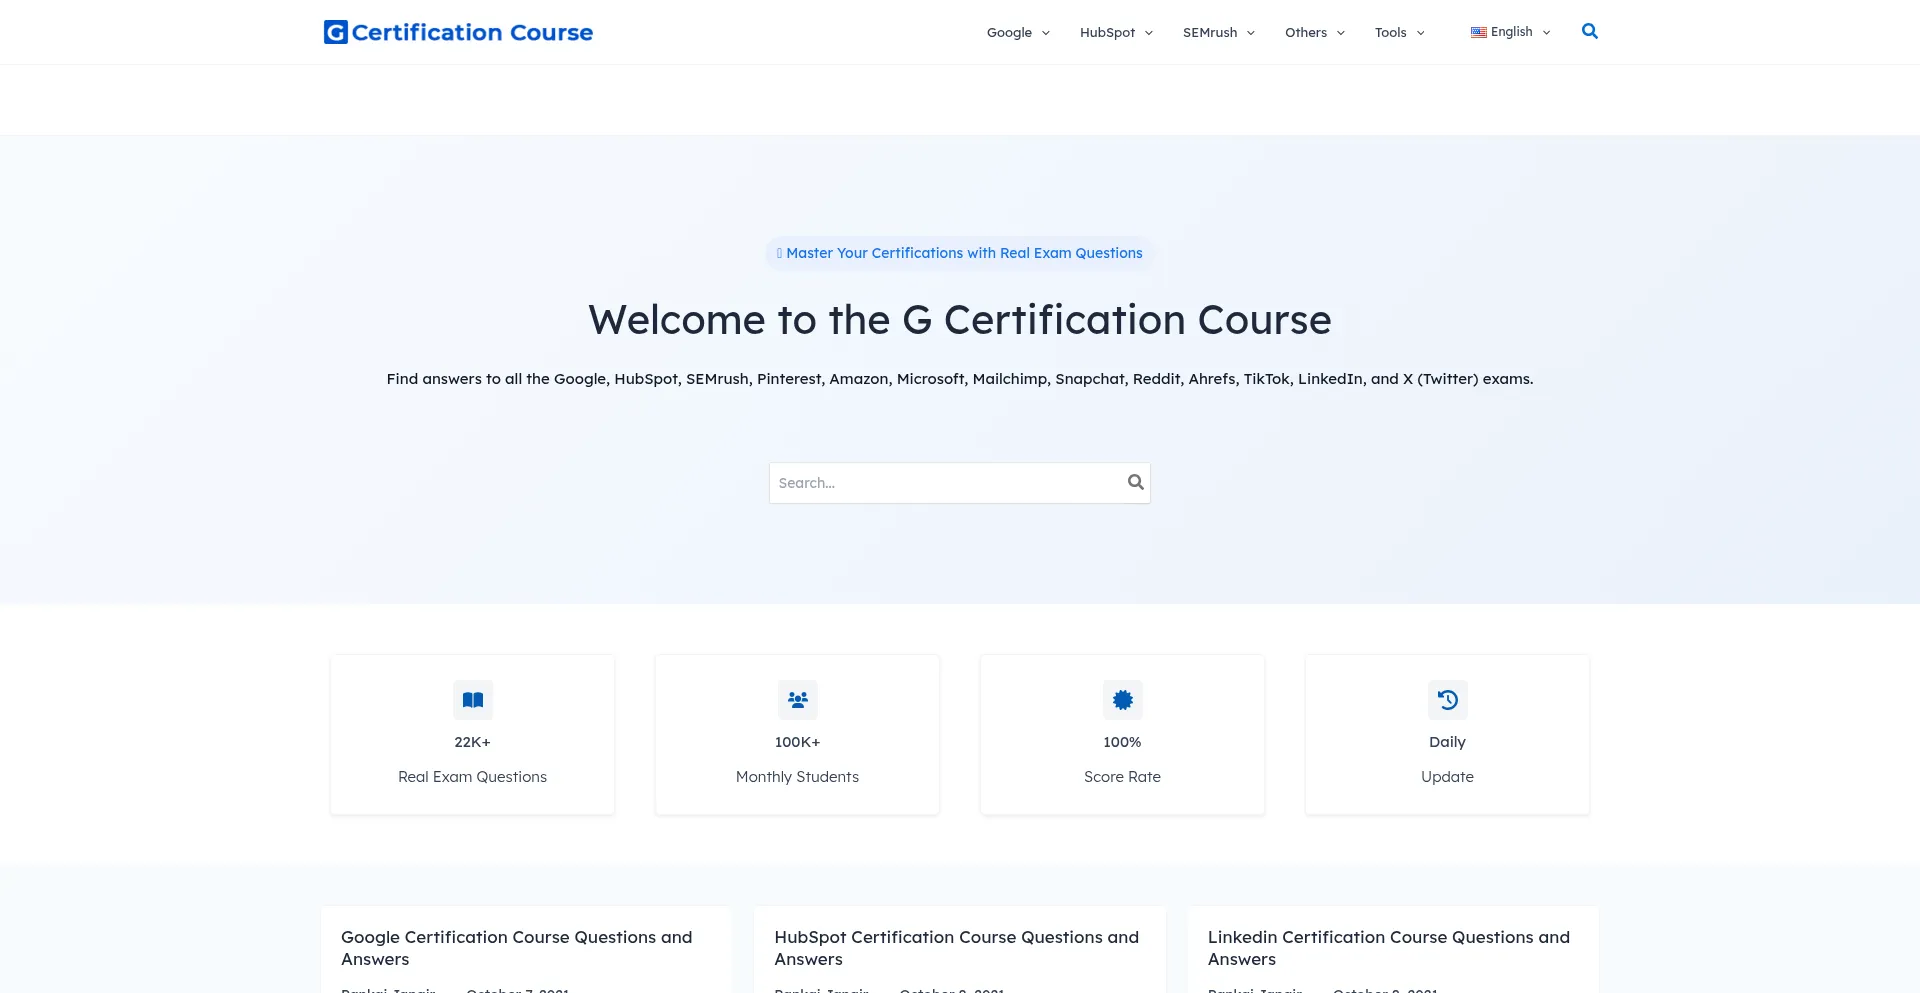Focus the Search... input field
The width and height of the screenshot is (1920, 993).
tap(945, 483)
